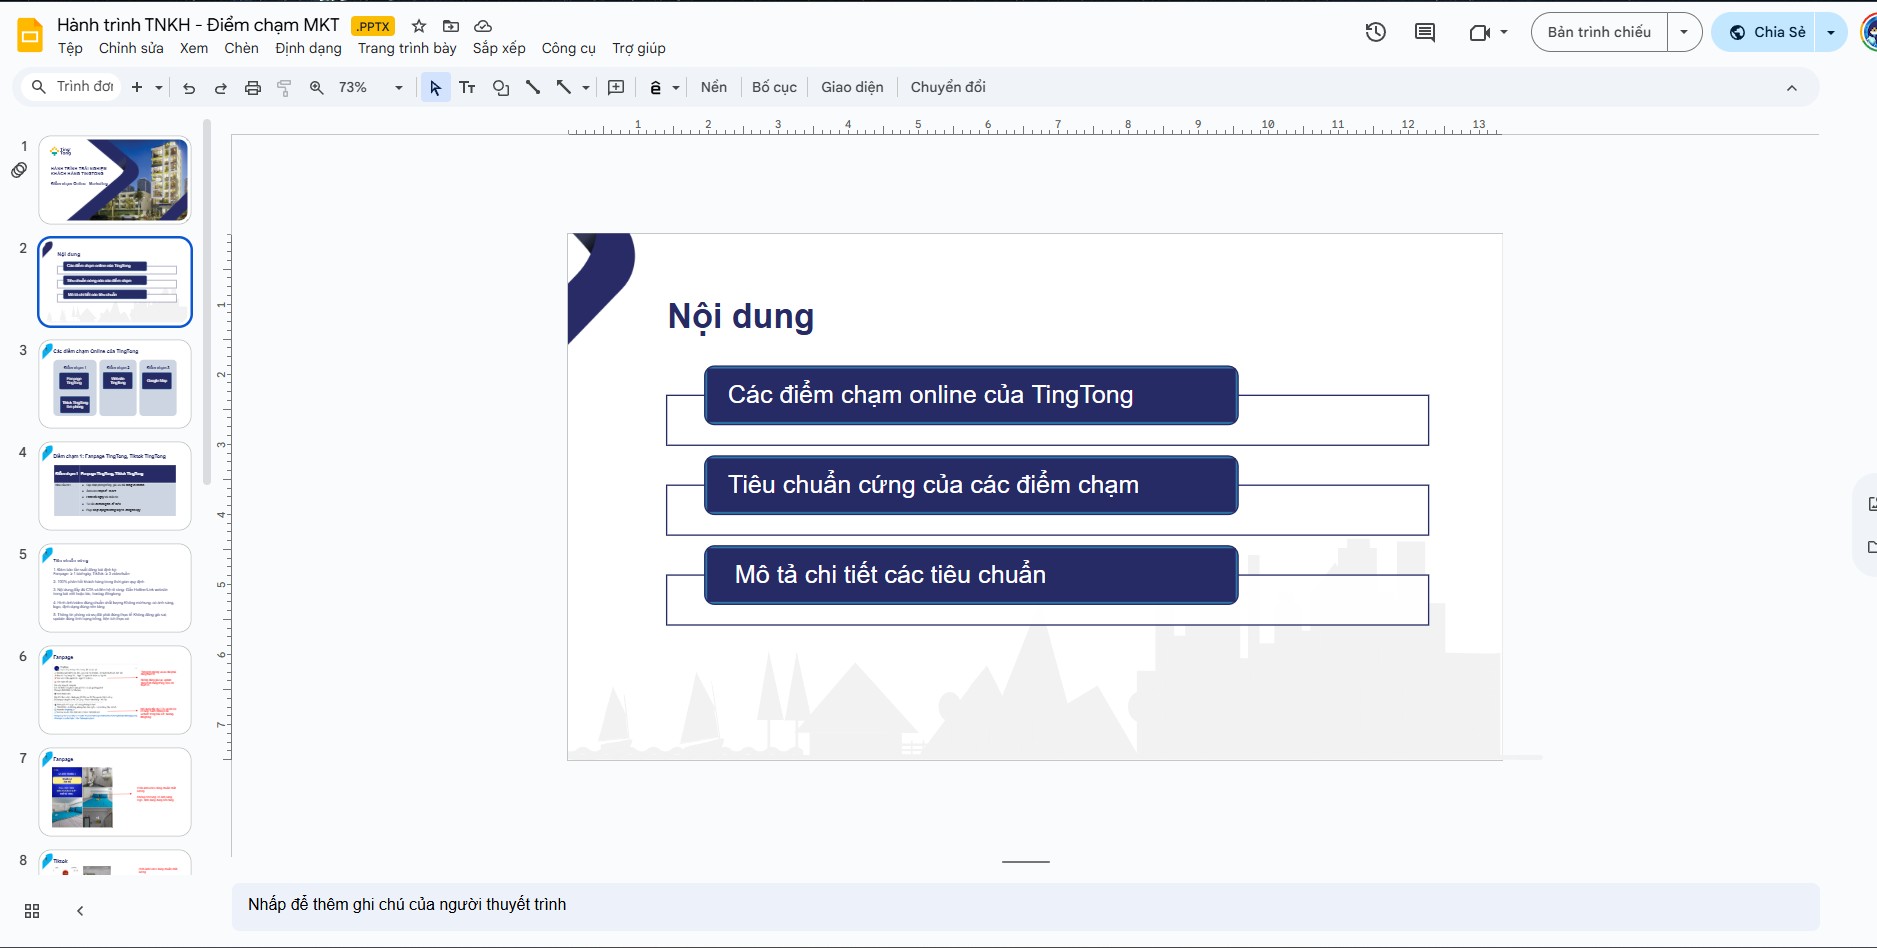This screenshot has height=948, width=1877.
Task: Open the Định dạng menu
Action: pos(308,48)
